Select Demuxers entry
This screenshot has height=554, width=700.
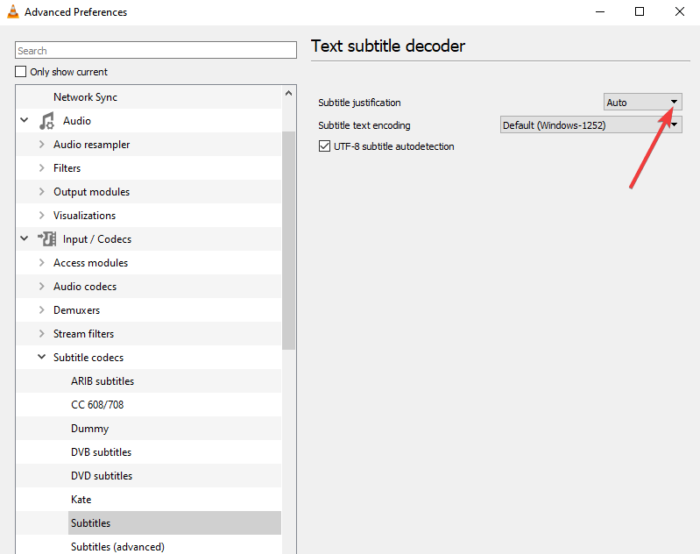pyautogui.click(x=76, y=310)
